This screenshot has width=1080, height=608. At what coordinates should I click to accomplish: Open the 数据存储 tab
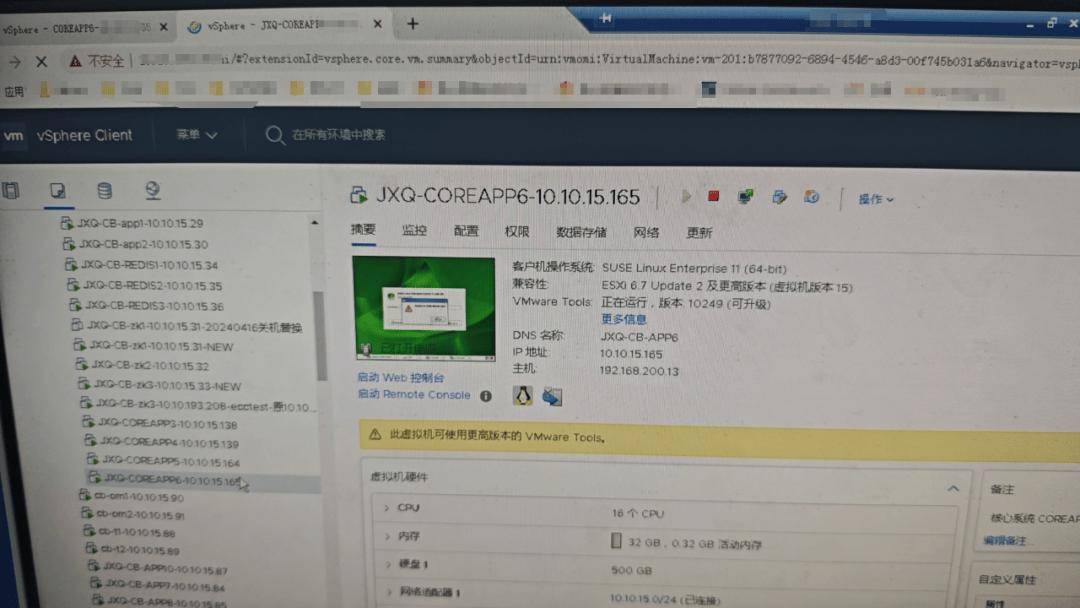(x=581, y=232)
